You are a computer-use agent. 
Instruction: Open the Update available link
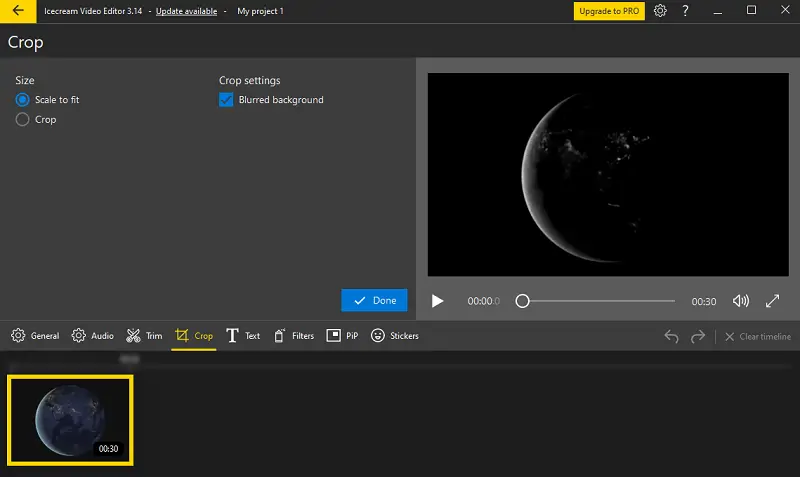pos(186,11)
